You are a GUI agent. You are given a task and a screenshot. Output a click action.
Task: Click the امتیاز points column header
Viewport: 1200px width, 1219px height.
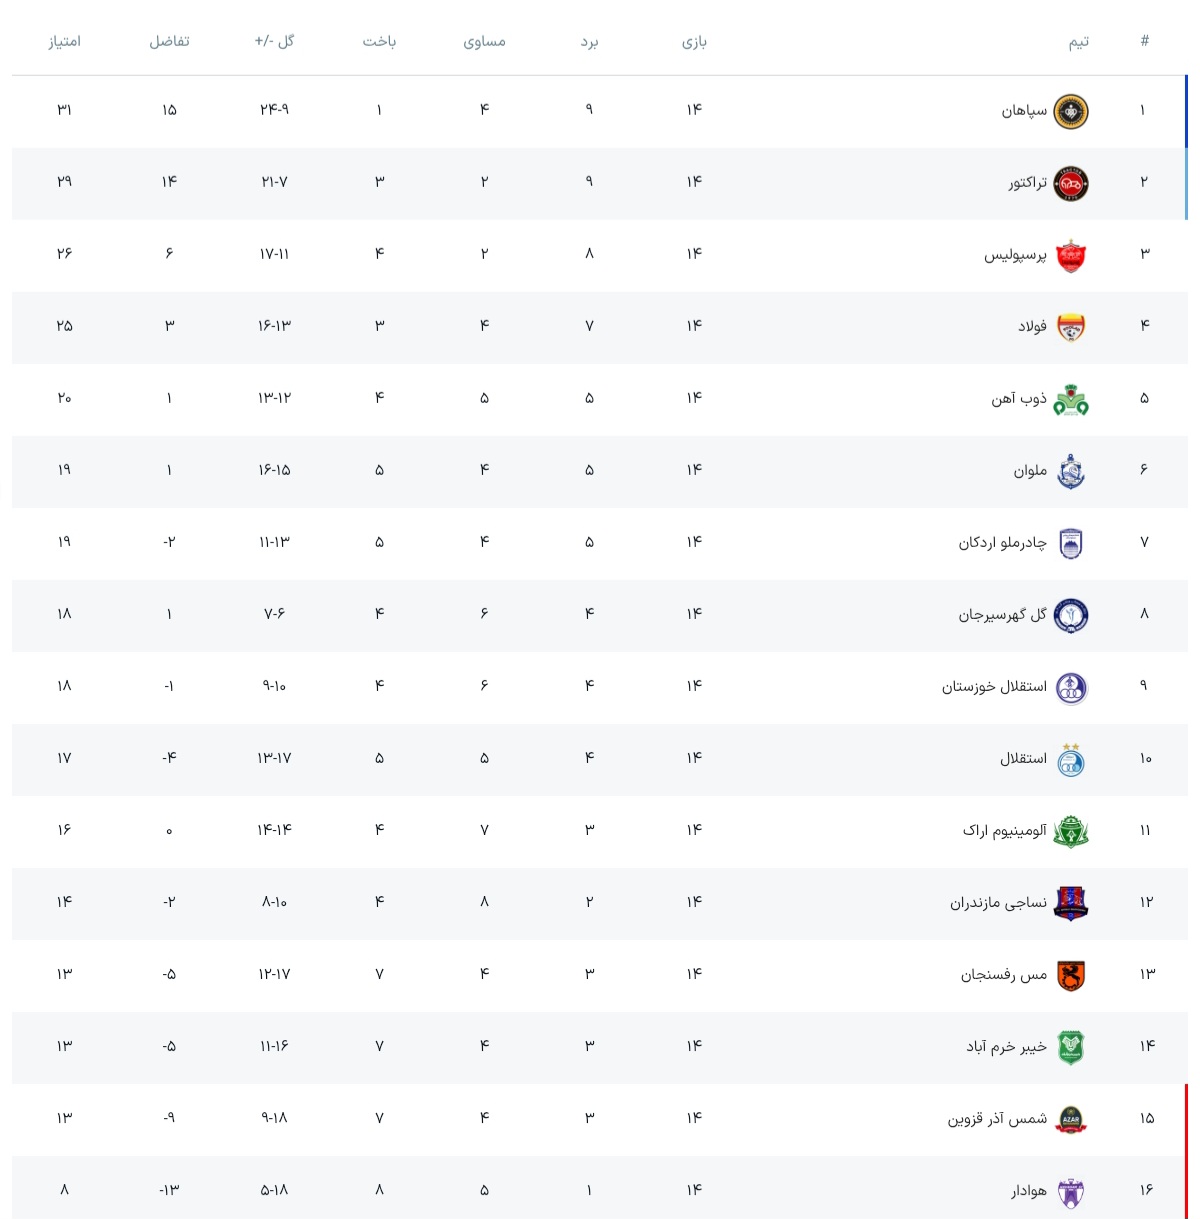tap(65, 41)
